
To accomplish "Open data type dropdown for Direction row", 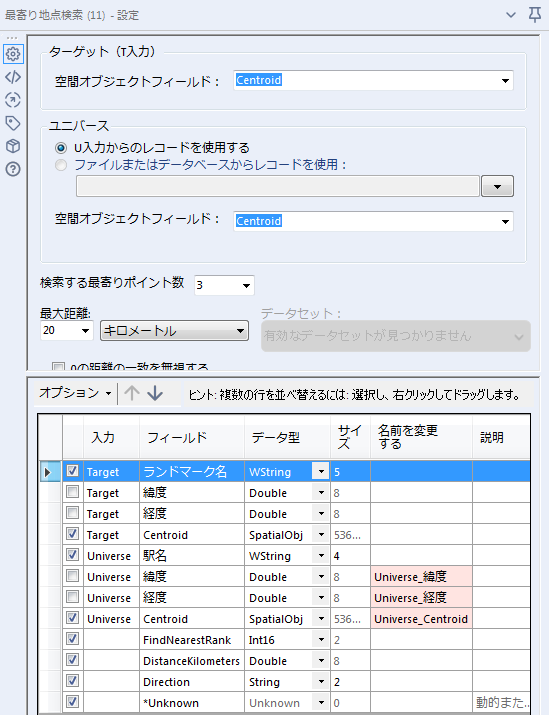I will click(321, 682).
